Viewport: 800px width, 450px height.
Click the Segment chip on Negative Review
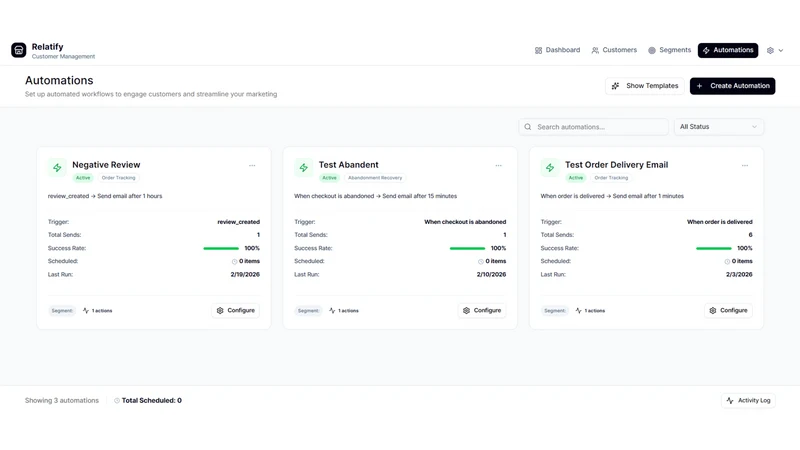62,311
